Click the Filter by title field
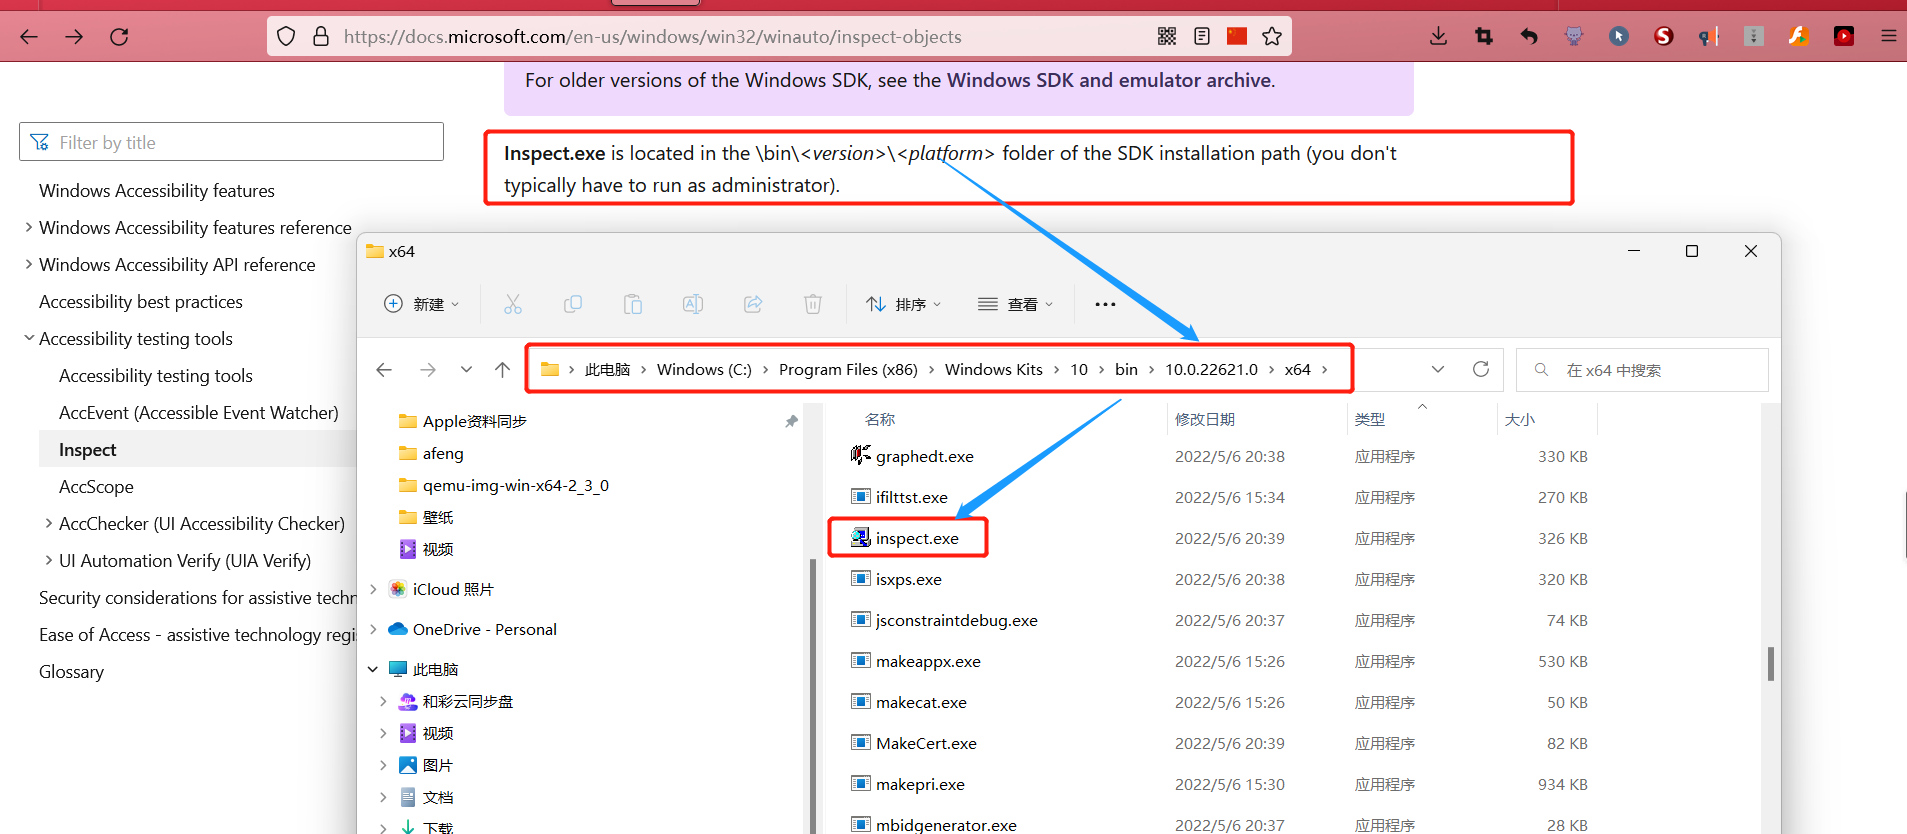Image resolution: width=1907 pixels, height=834 pixels. [231, 142]
